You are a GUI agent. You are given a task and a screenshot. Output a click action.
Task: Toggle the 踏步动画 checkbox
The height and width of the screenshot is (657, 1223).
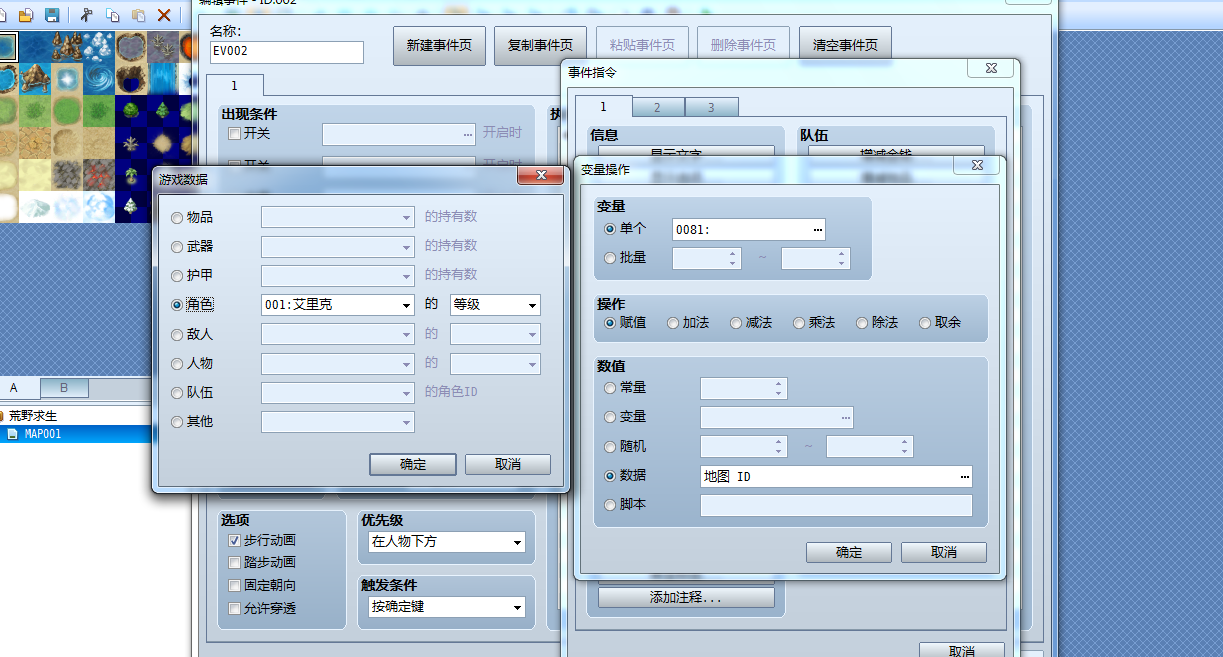235,562
